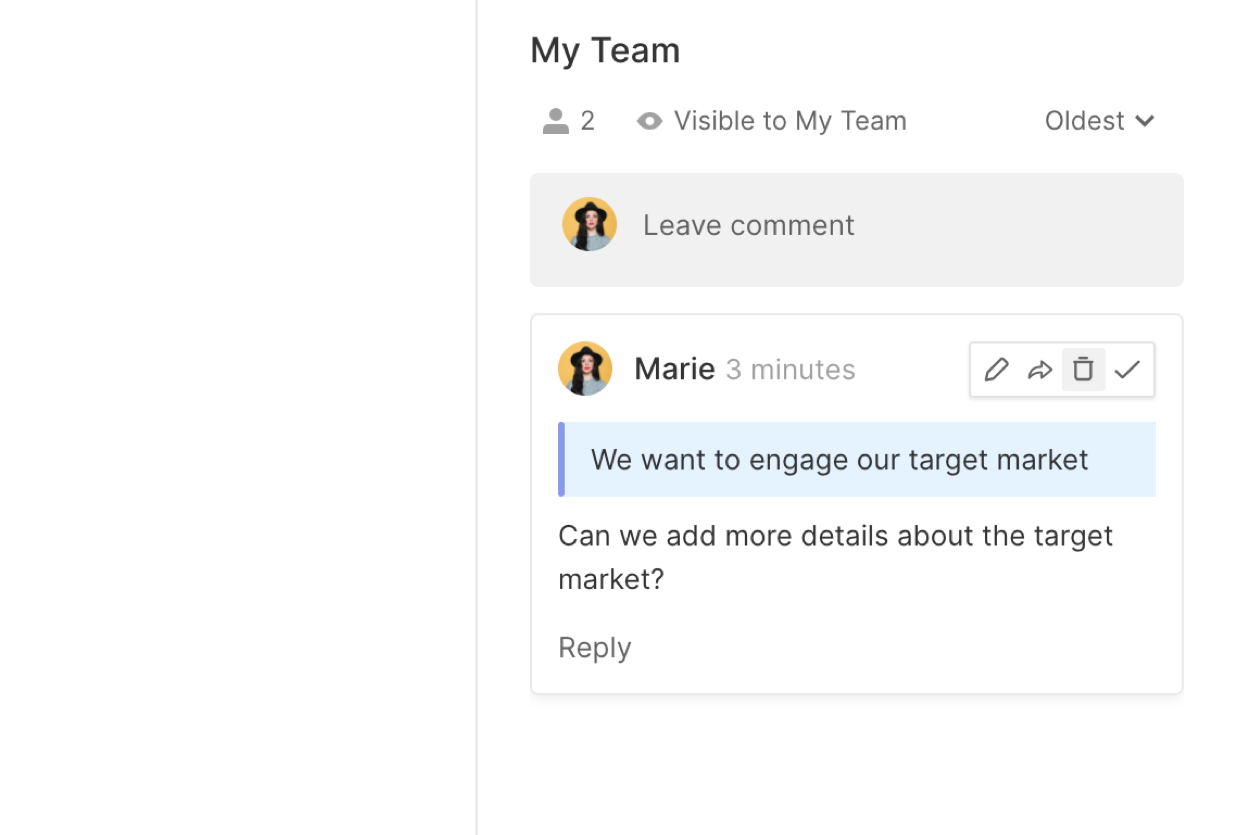Click the author name Marie

click(x=674, y=369)
